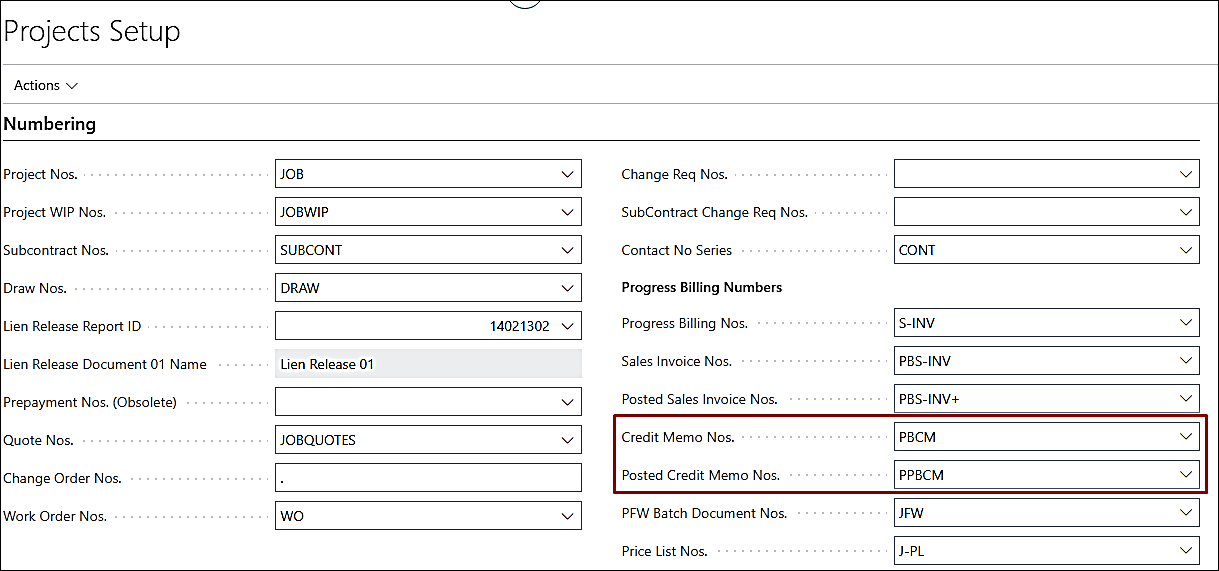Click the Contact No Series field containing CONT
The image size is (1219, 571).
tap(1046, 250)
